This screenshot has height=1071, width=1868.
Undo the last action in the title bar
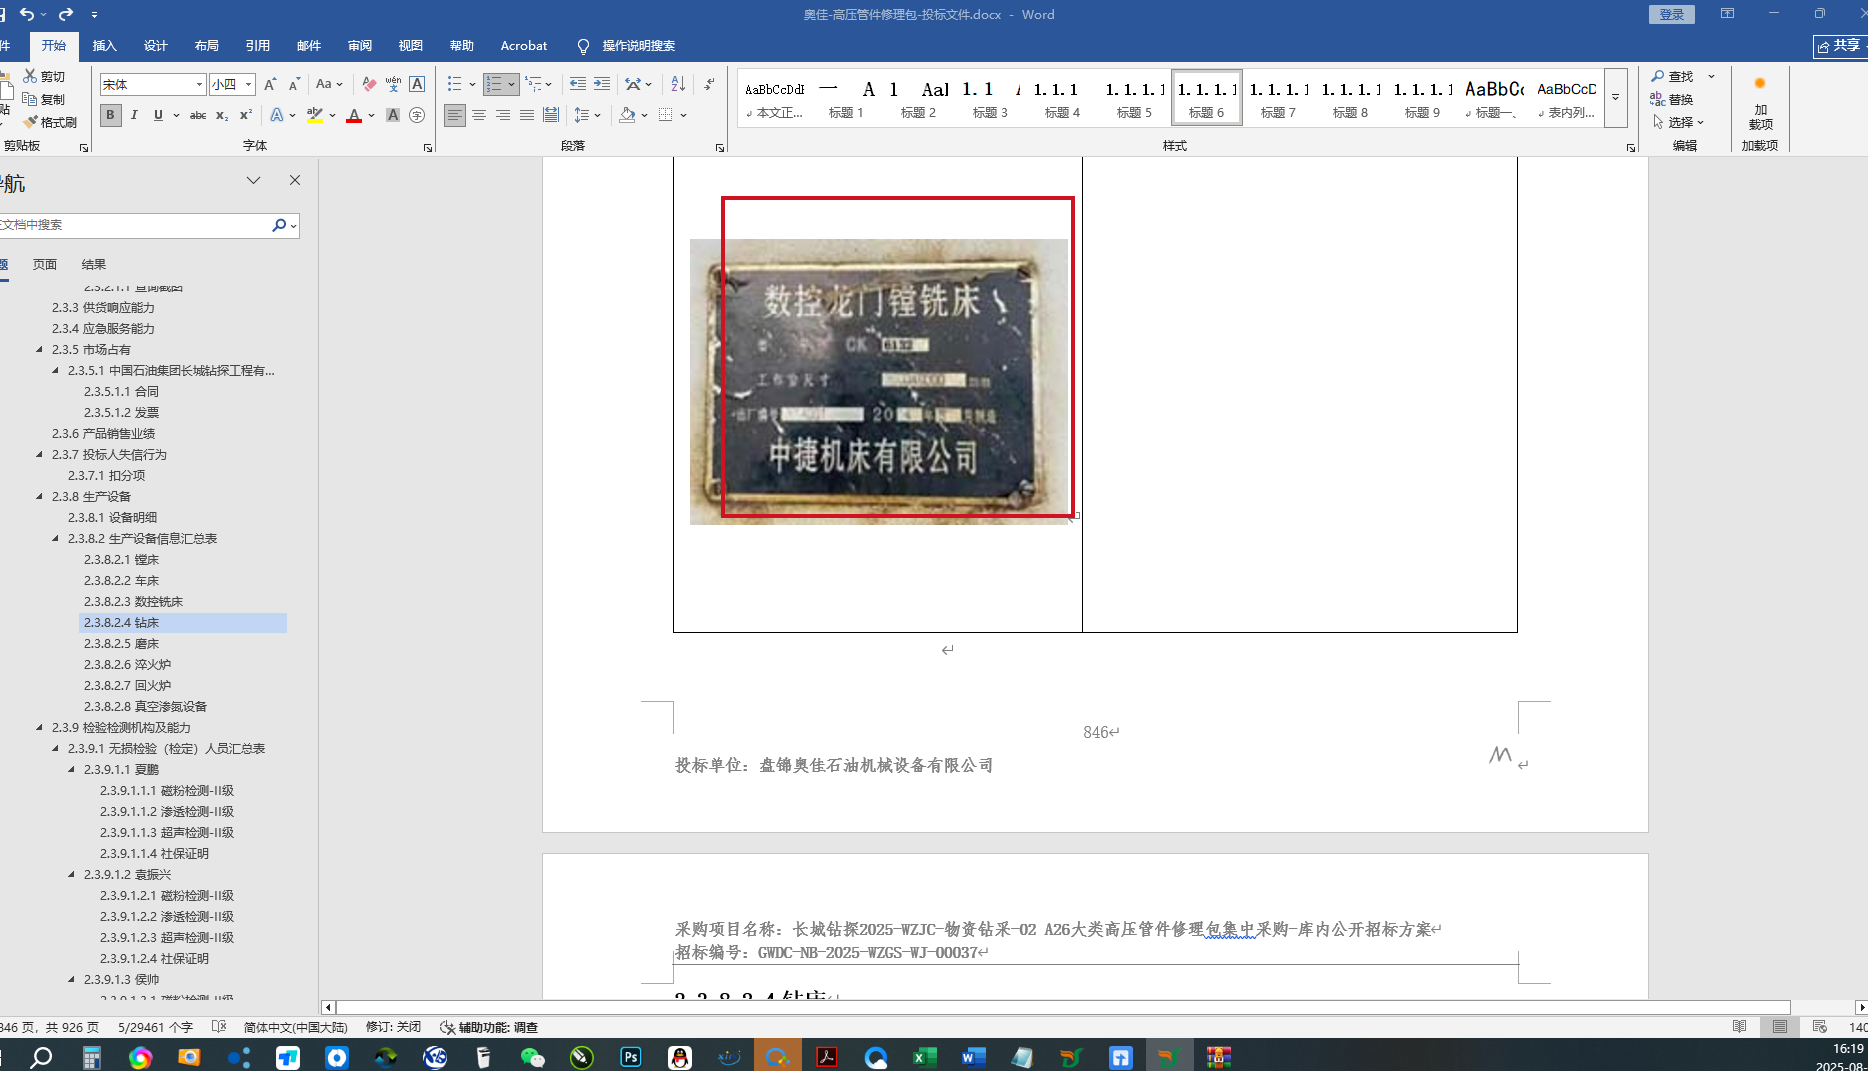[27, 14]
